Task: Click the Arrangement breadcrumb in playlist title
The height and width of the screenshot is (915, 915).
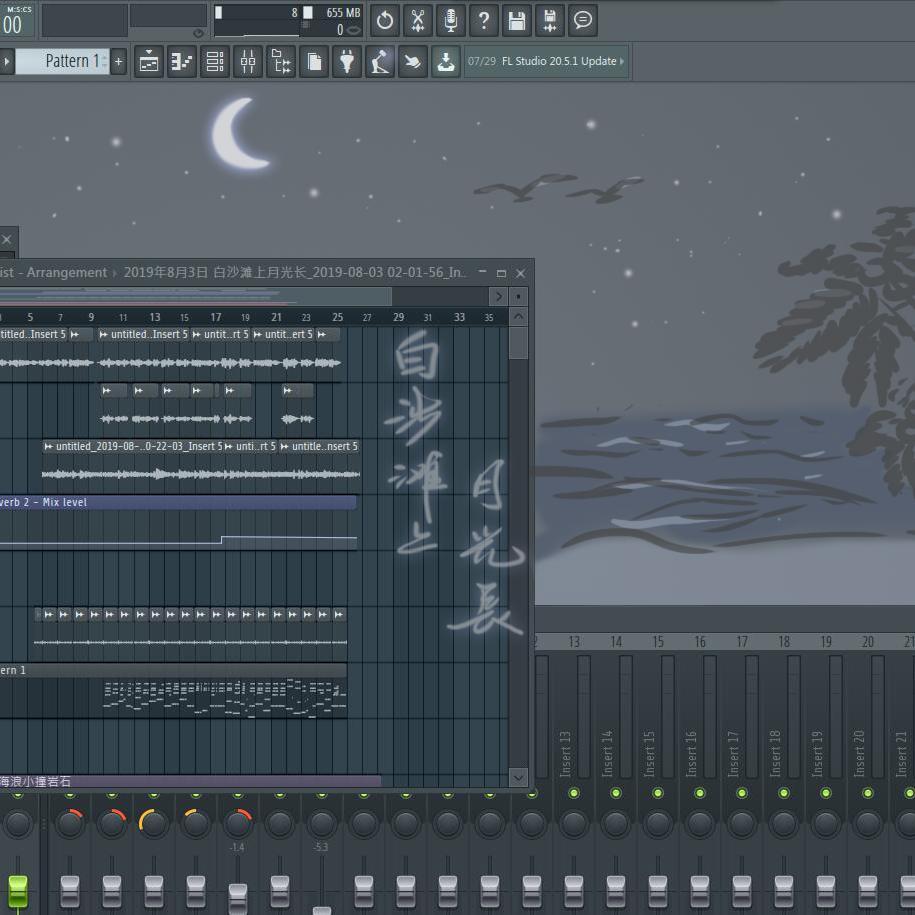Action: 66,272
